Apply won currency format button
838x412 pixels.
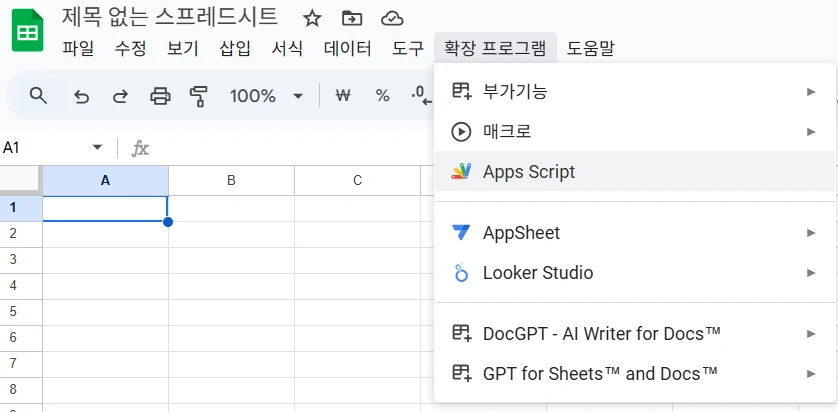click(x=343, y=96)
